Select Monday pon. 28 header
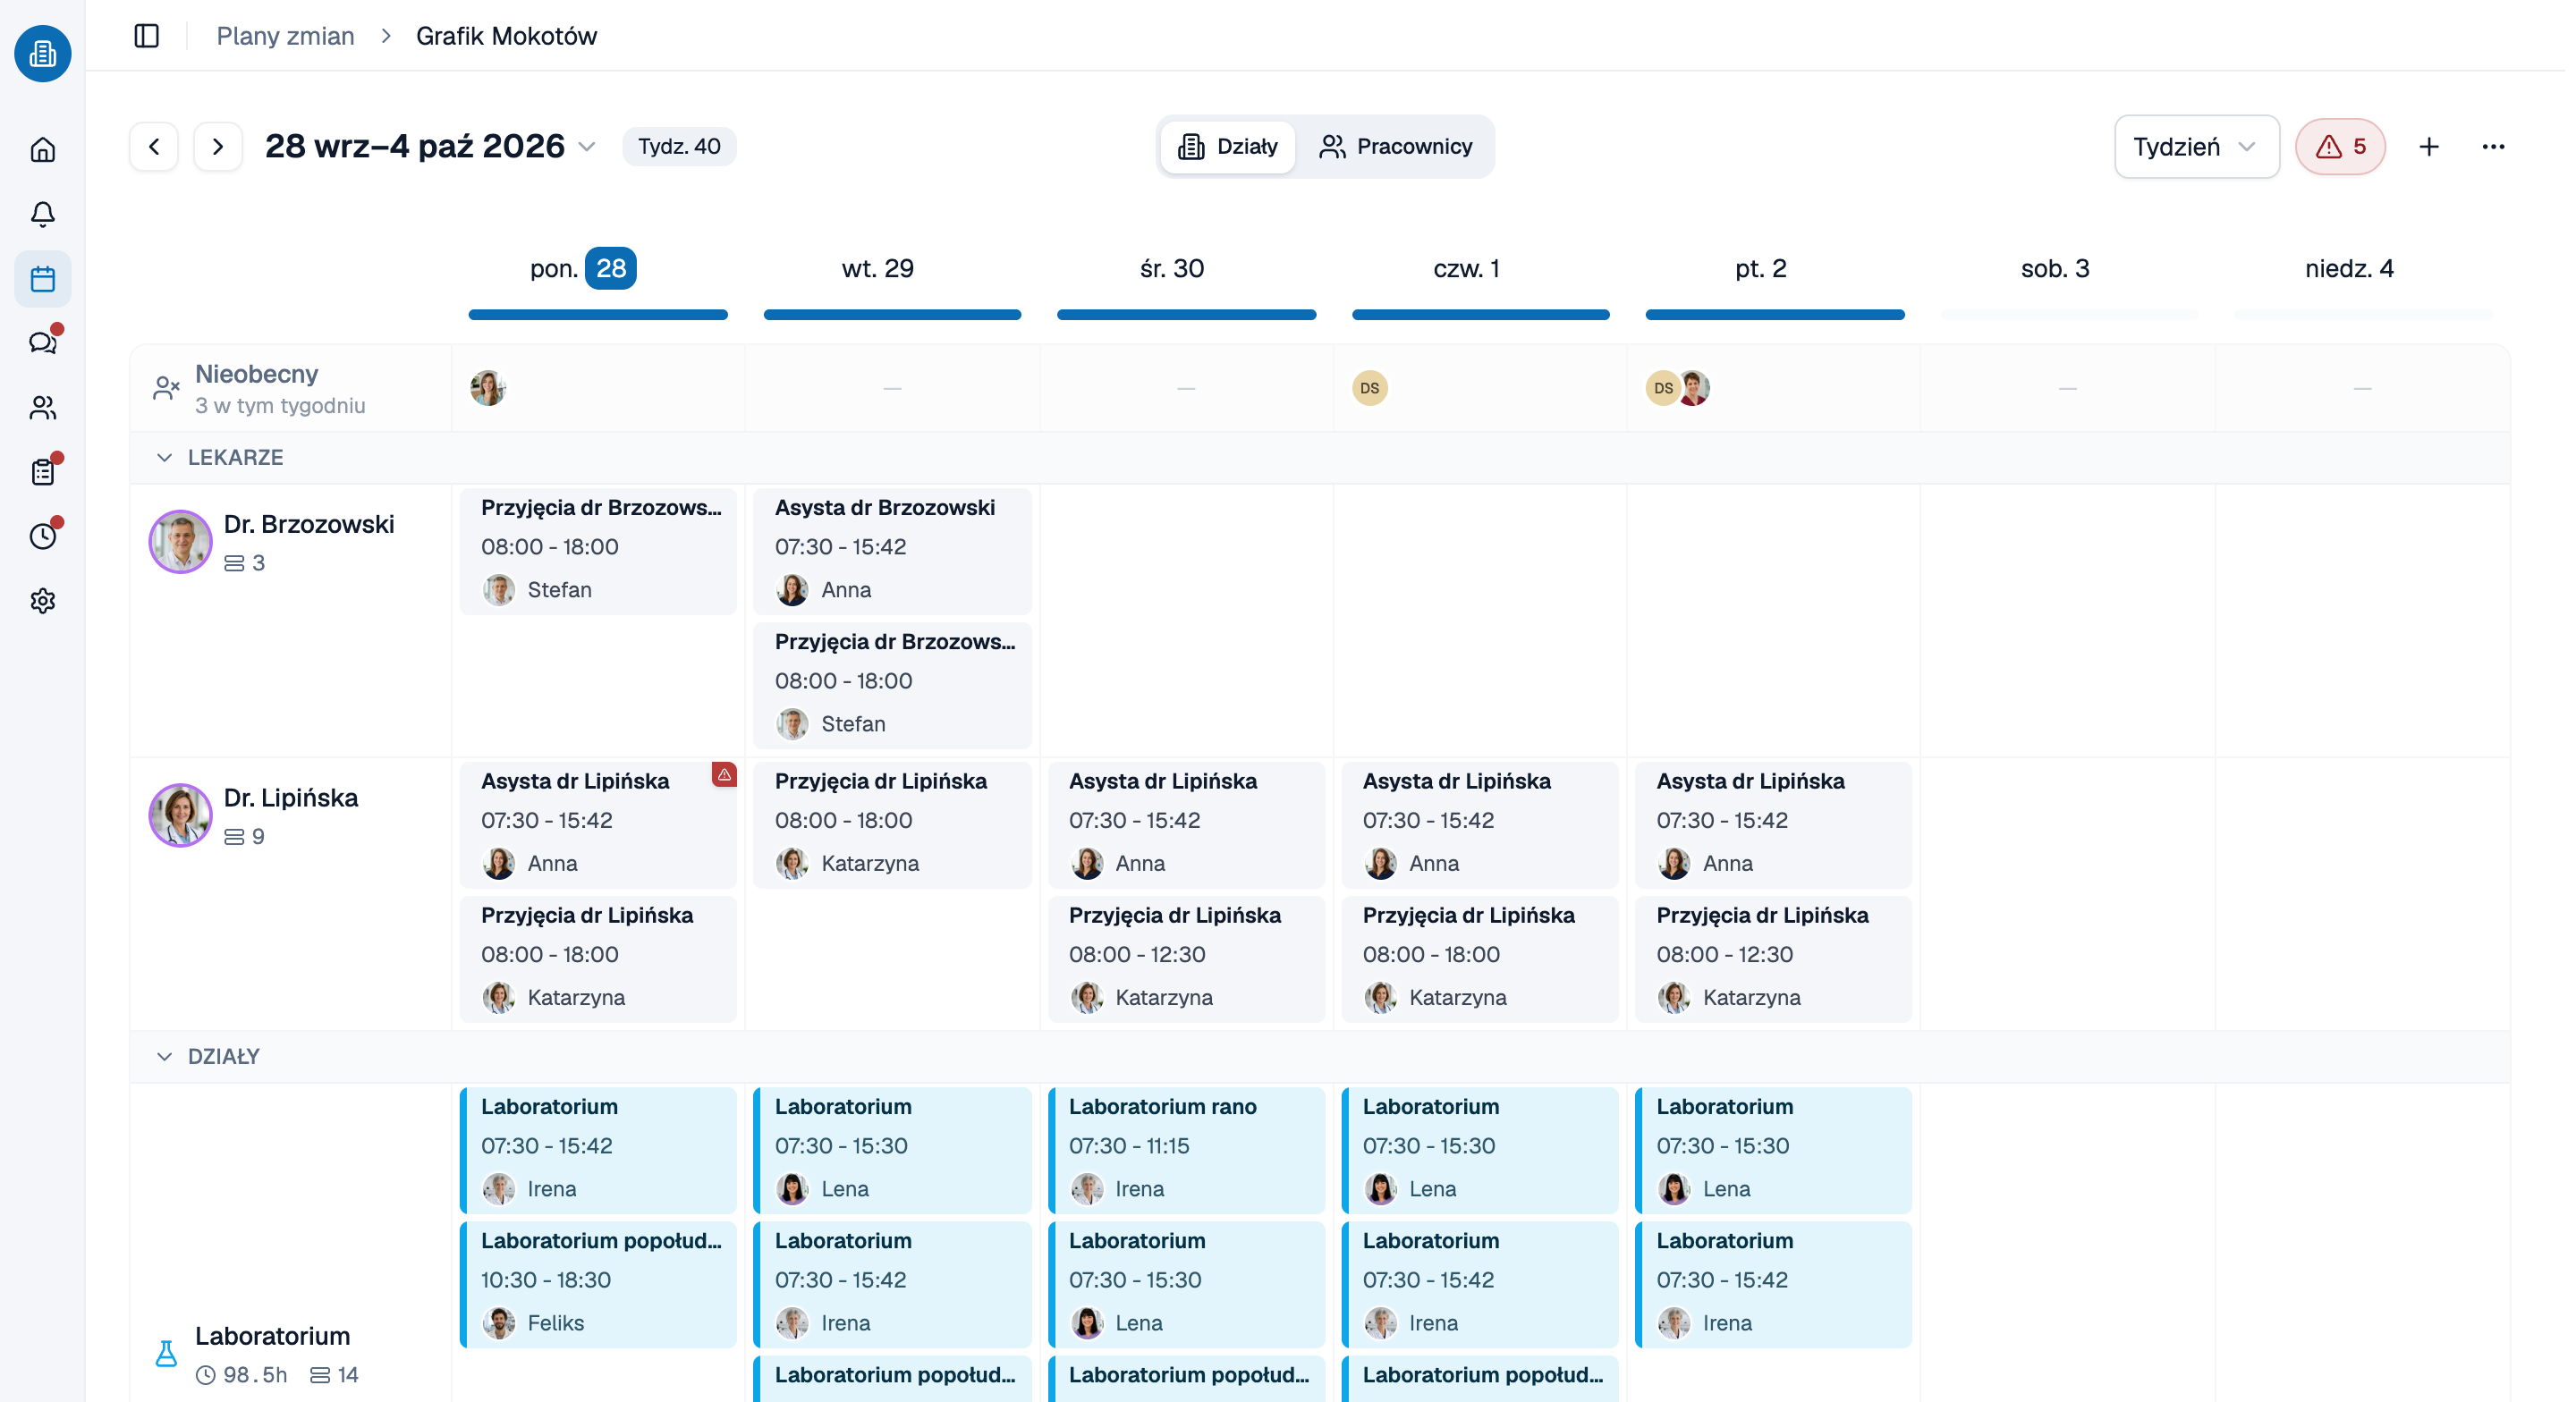Screen dimensions: 2576x1402 [584, 268]
